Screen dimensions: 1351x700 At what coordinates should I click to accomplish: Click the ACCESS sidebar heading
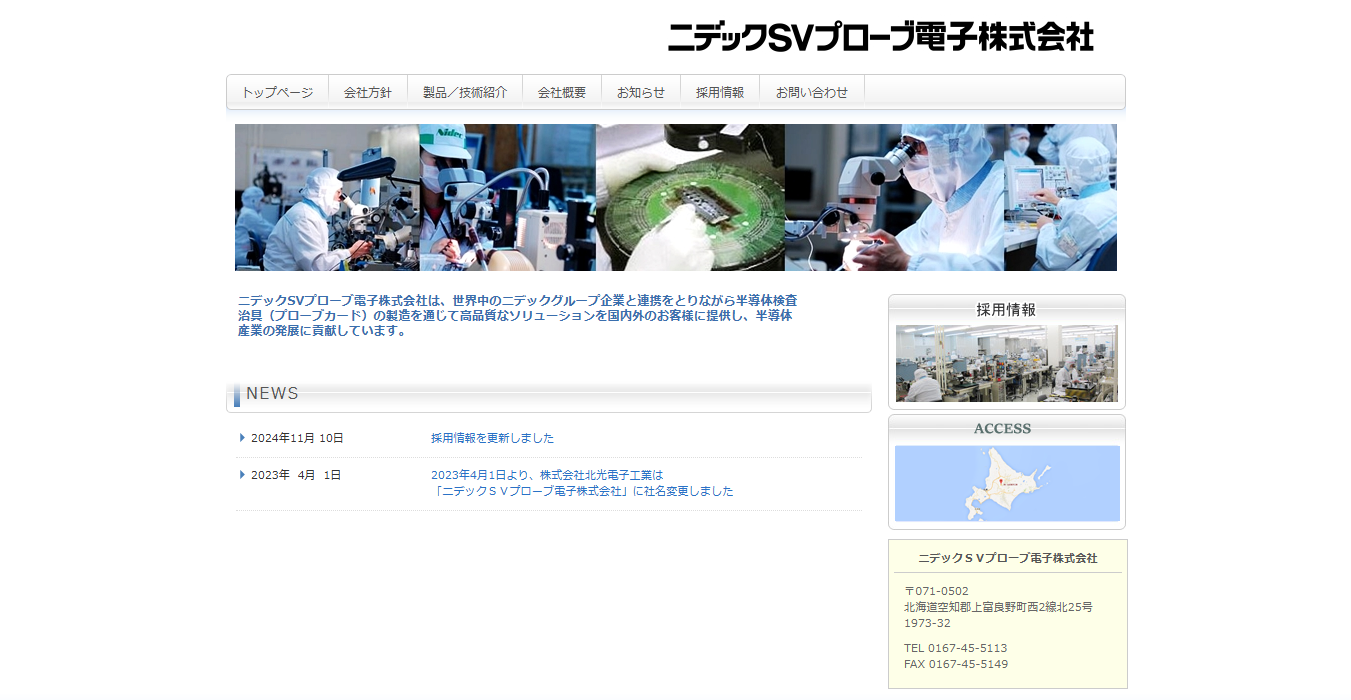1002,428
